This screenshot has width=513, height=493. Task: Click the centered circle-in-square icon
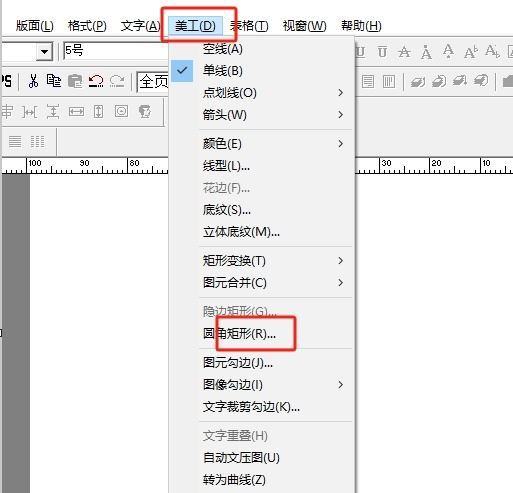click(121, 111)
